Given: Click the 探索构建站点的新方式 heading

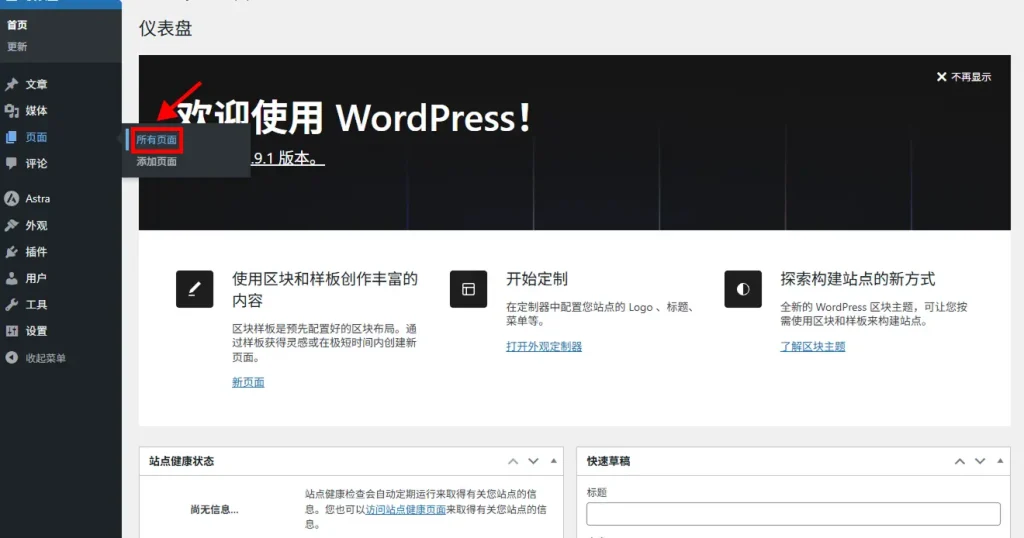Looking at the screenshot, I should point(858,279).
